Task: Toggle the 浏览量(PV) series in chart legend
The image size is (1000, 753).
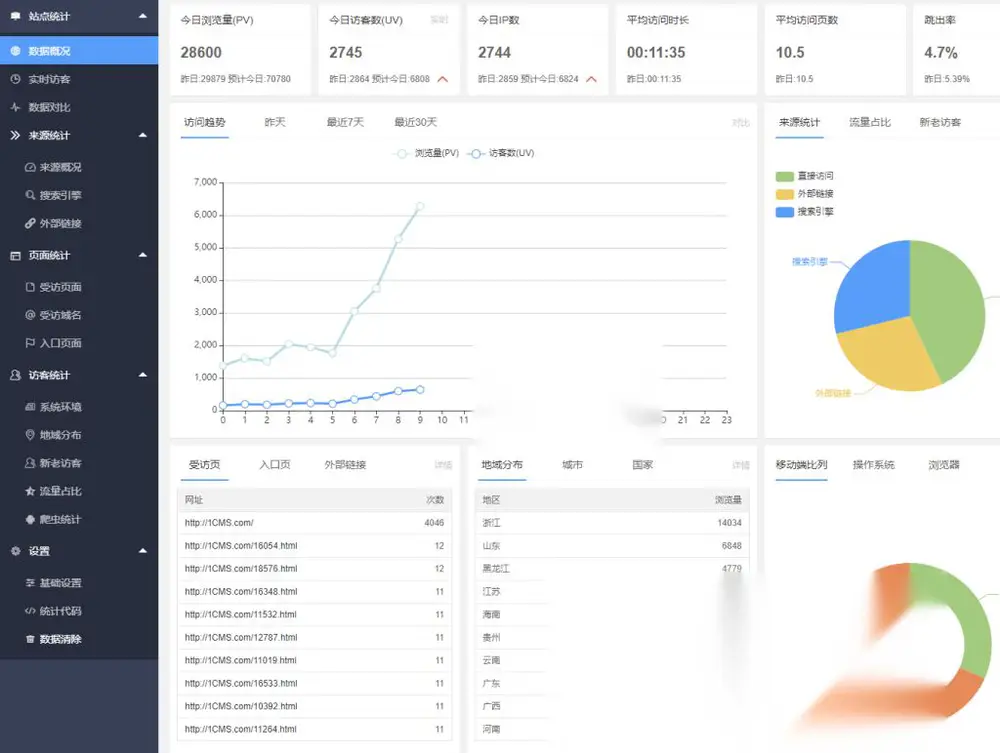Action: (426, 153)
